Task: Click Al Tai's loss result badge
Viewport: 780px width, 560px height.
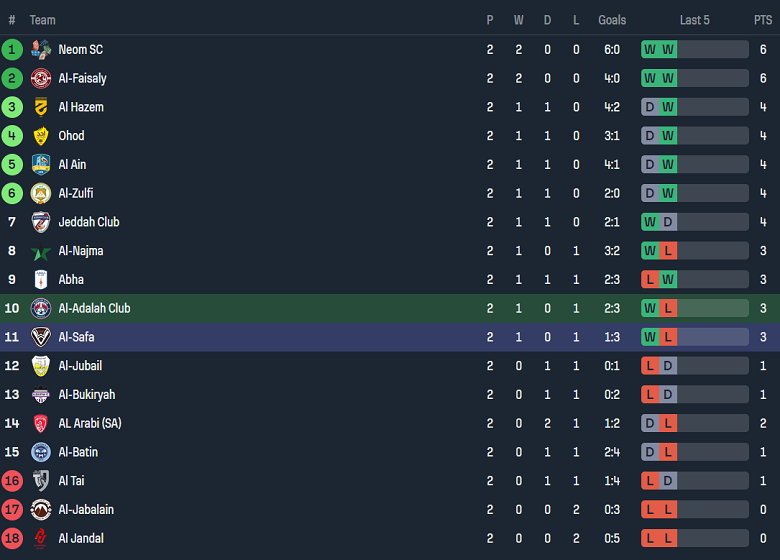Action: click(650, 481)
